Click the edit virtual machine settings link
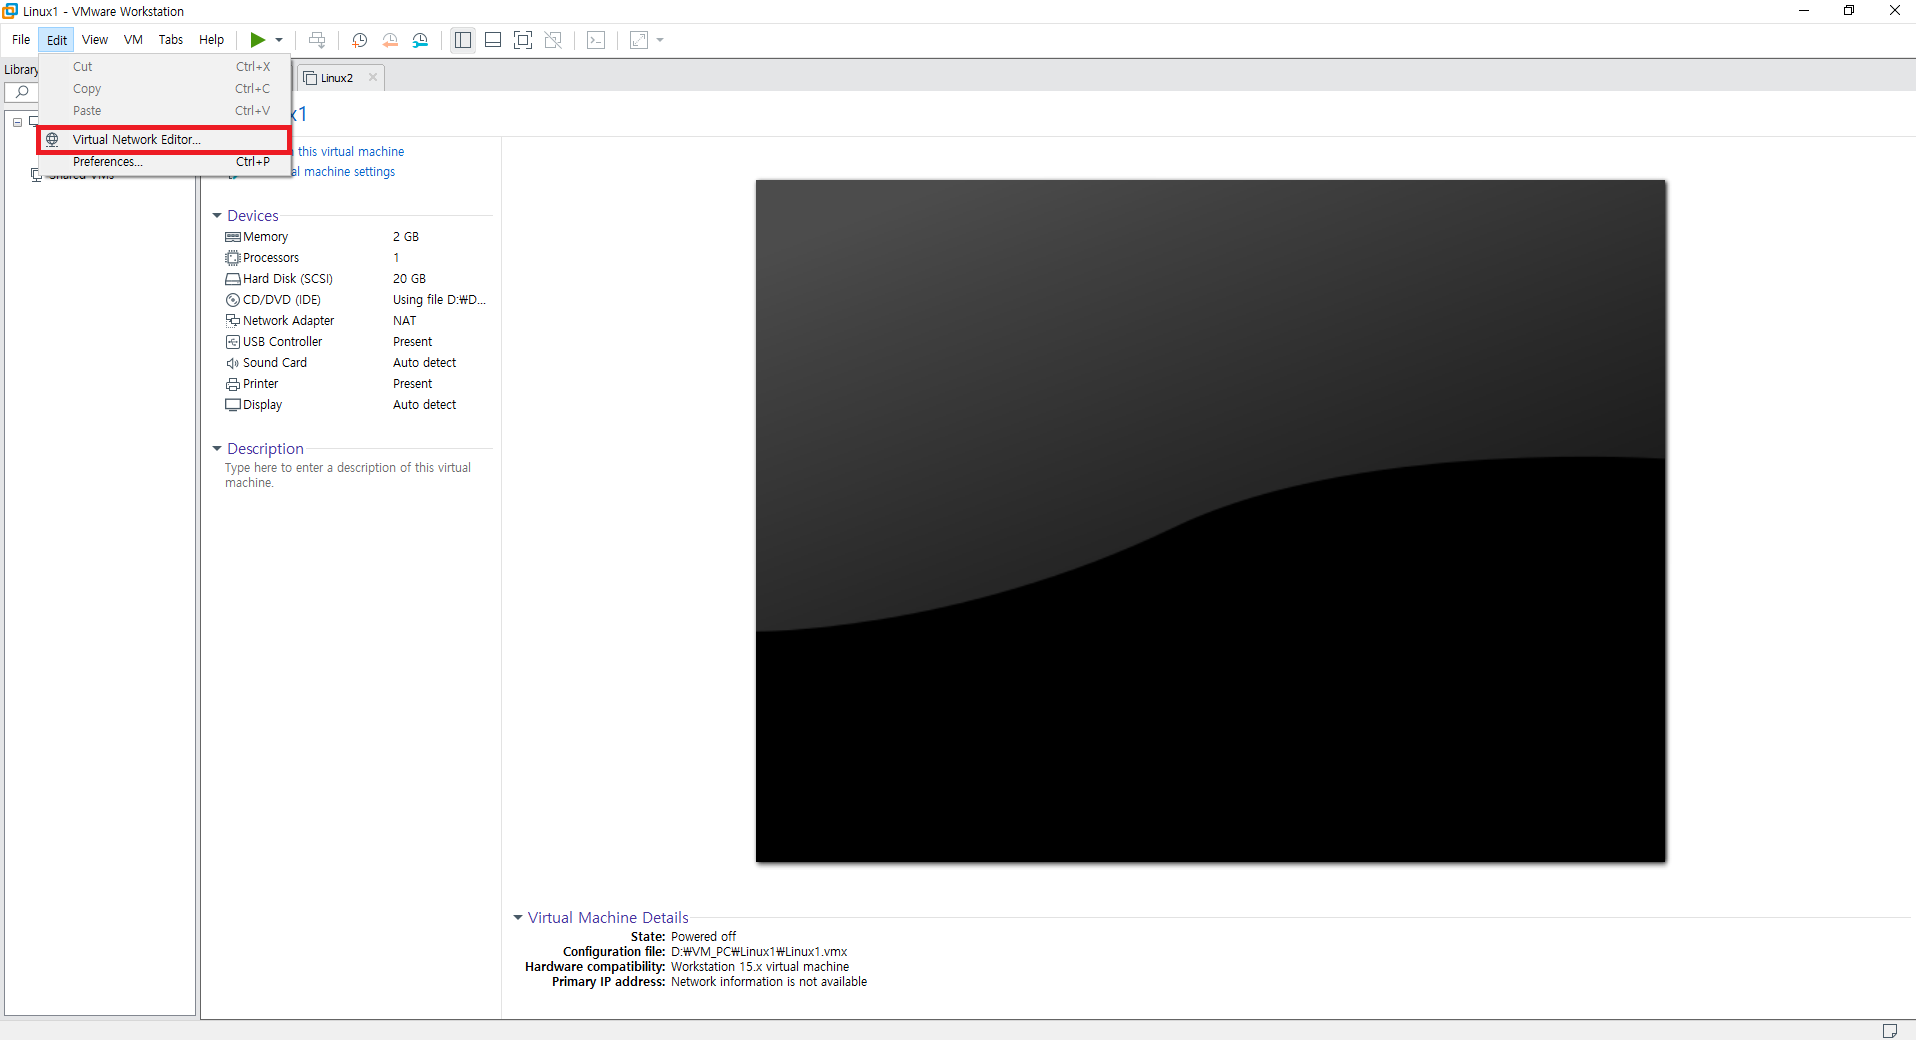Screen dimensions: 1916x1040 [343, 172]
